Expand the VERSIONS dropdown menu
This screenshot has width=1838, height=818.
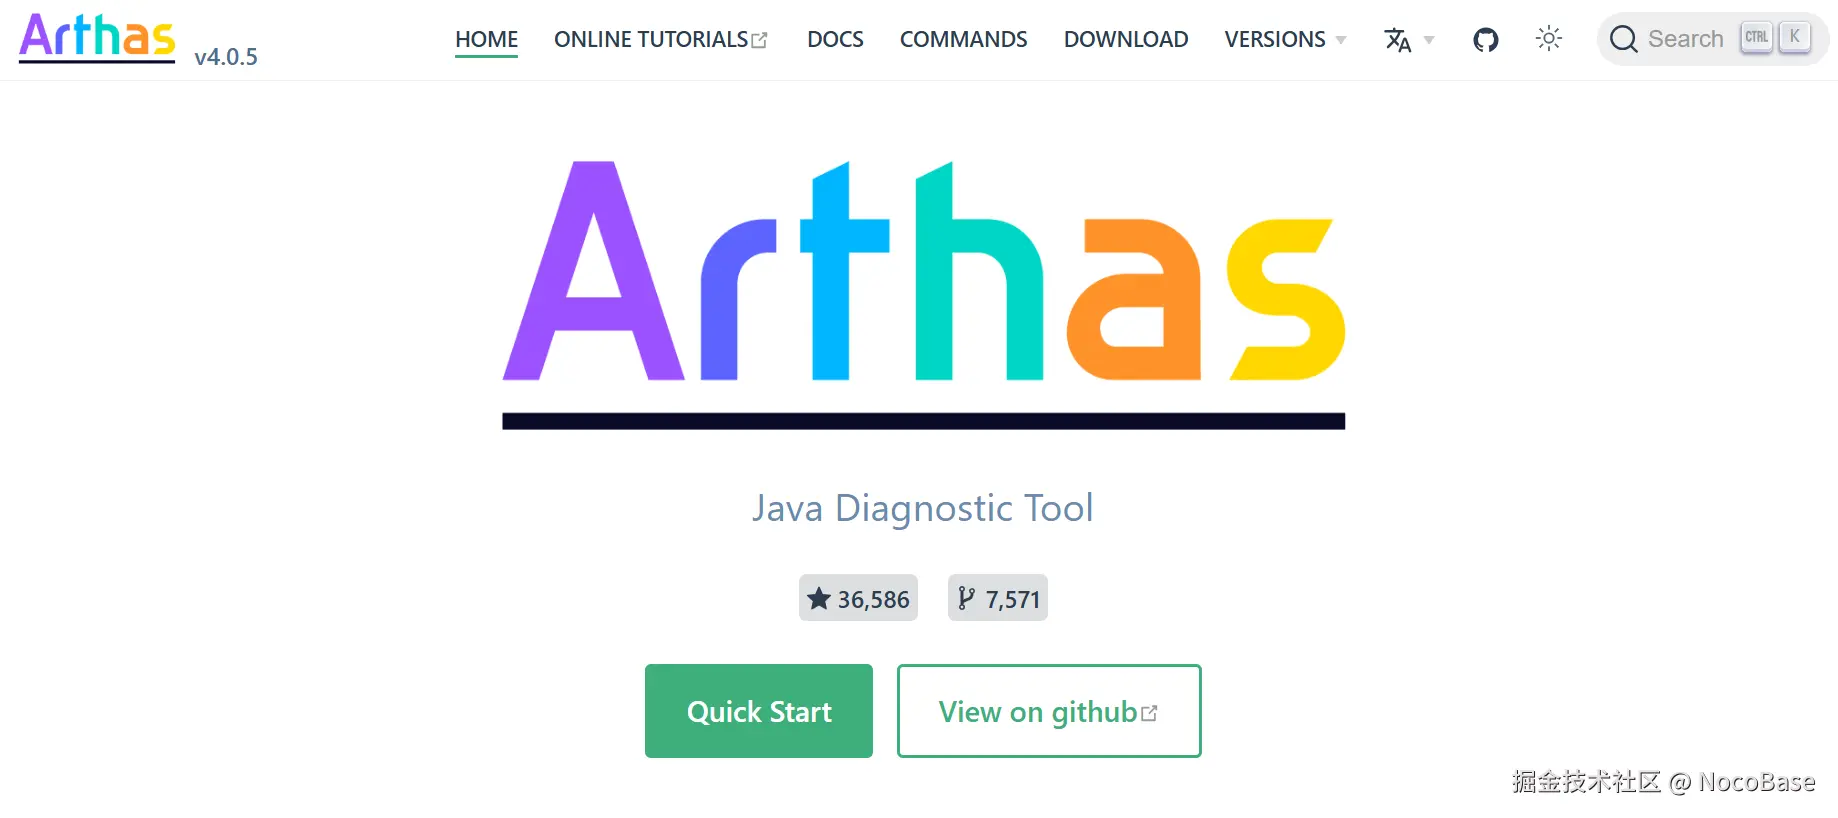tap(1285, 39)
